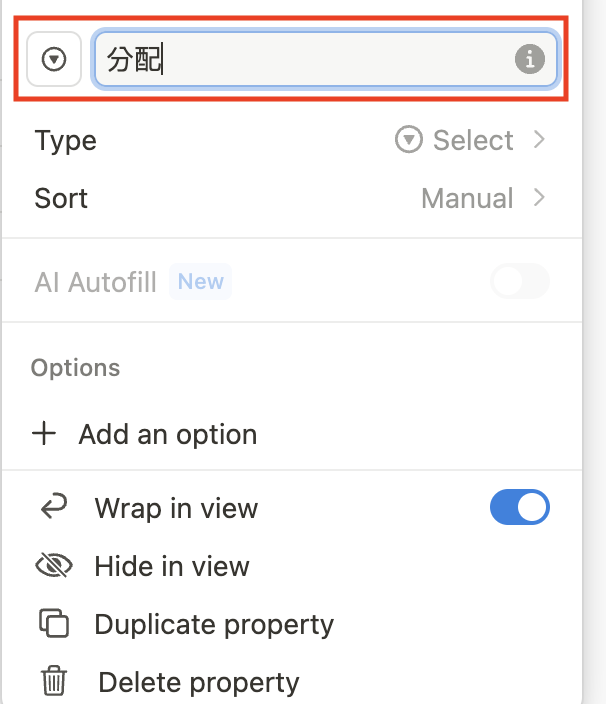
Task: Click the New badge beside AI Autofill
Action: [200, 282]
